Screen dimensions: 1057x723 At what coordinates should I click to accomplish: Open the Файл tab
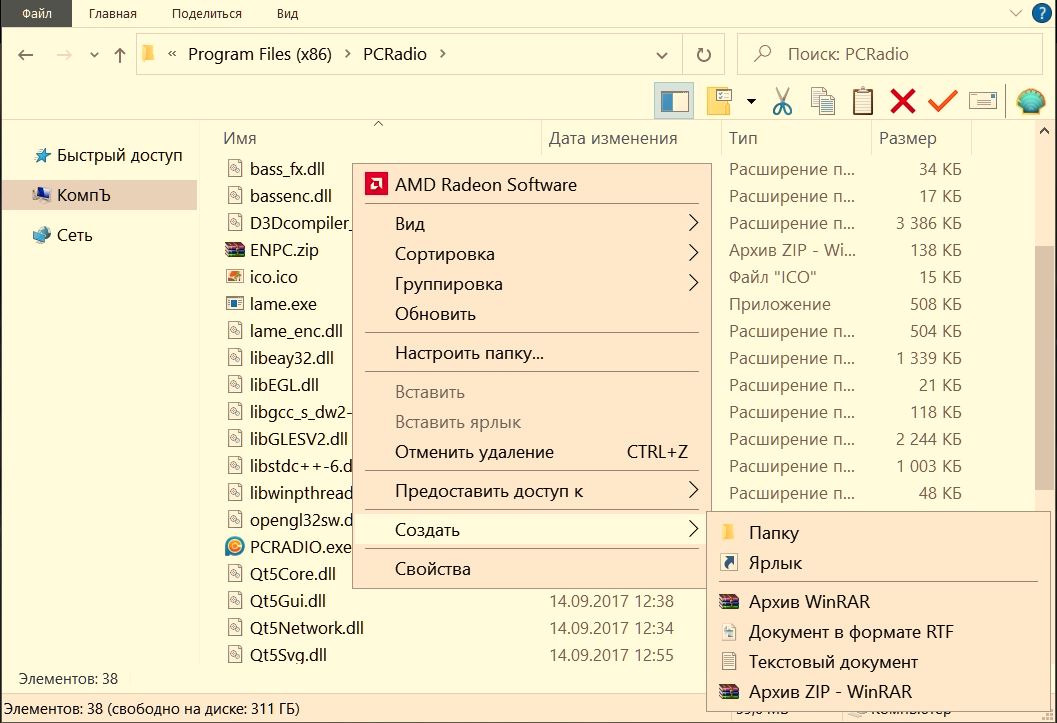click(x=36, y=13)
